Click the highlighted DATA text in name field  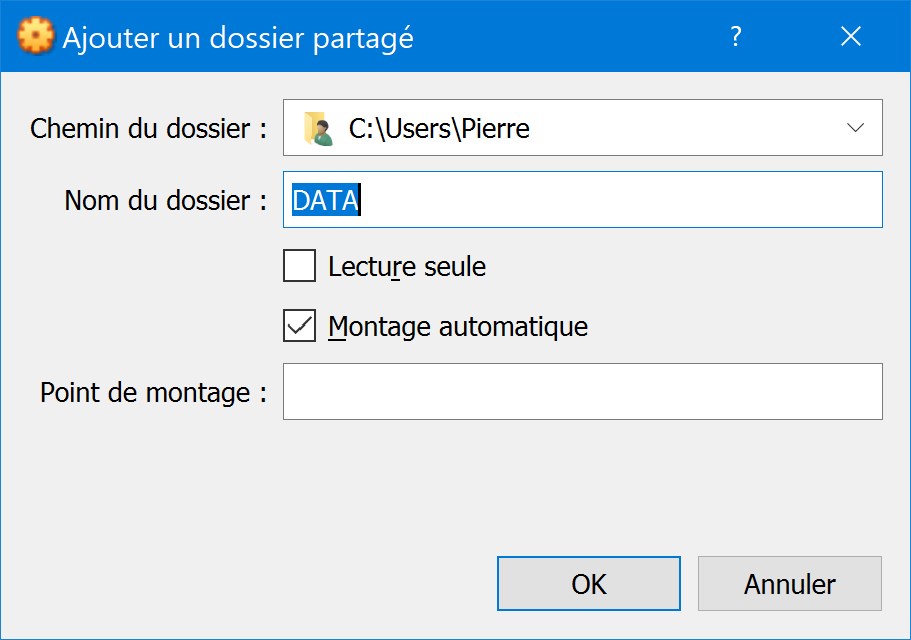point(325,200)
